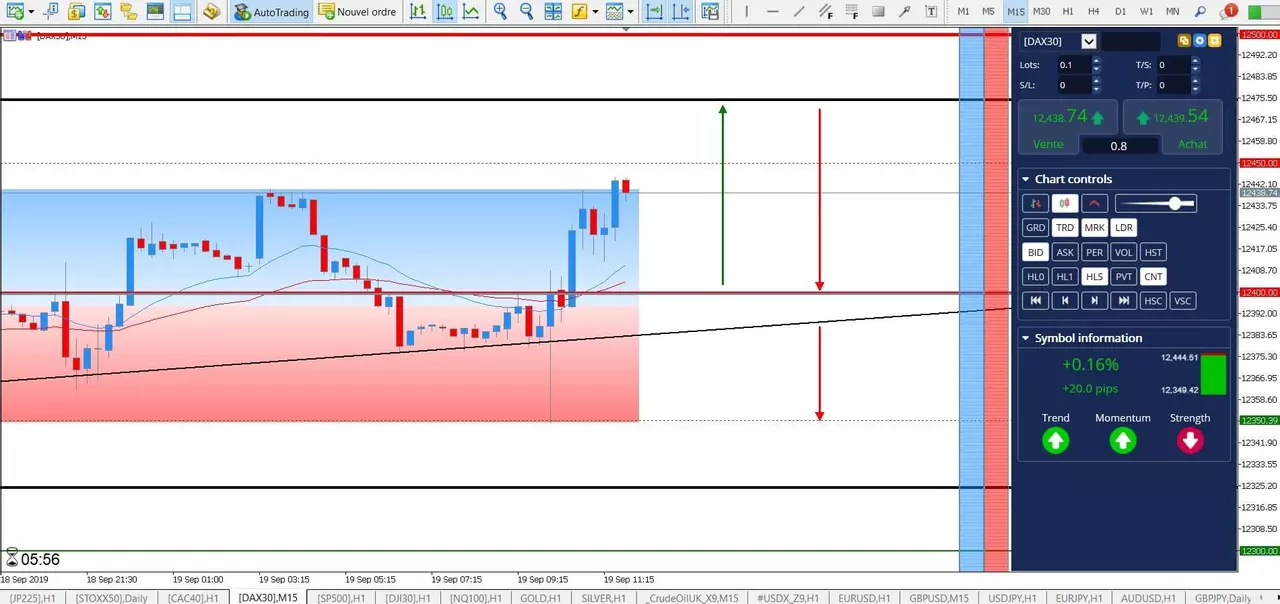Screen dimensions: 1280x604
Task: Open the Navigator folder icon
Action: click(x=127, y=12)
